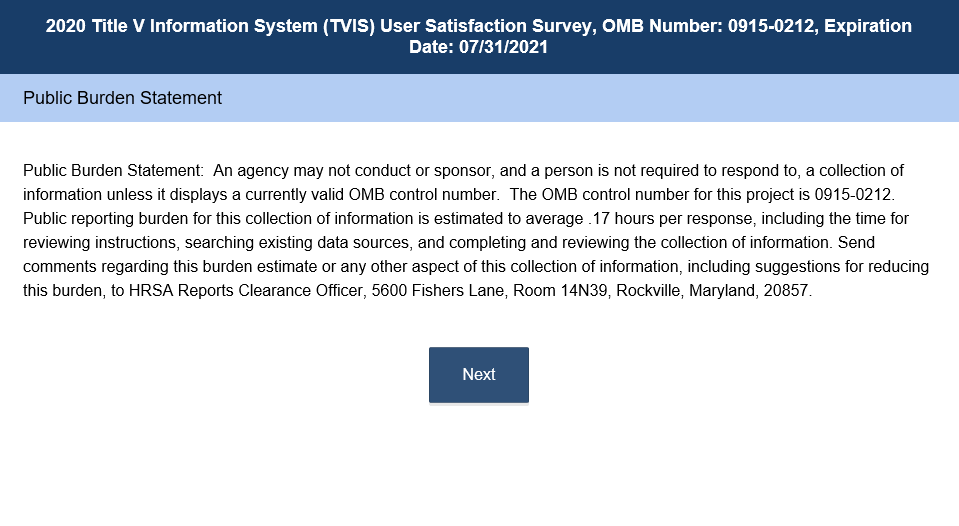Click the "Date: 07/31/2021" header text
The image size is (959, 526).
pos(478,47)
